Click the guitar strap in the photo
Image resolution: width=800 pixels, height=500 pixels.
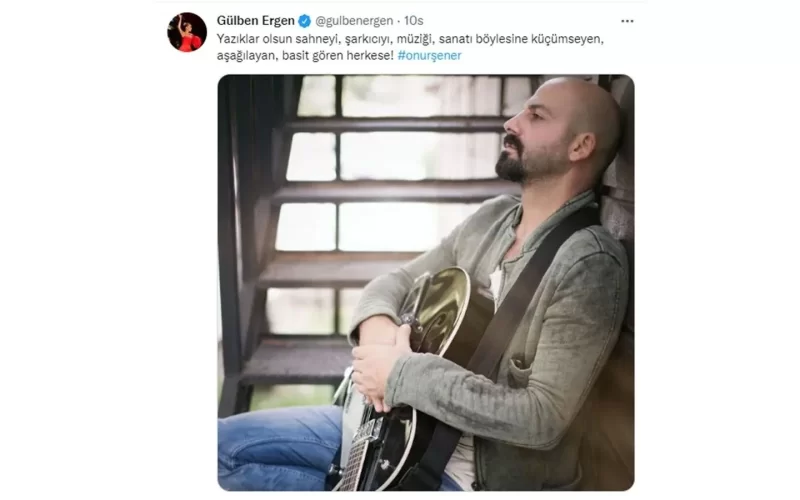coord(531,296)
